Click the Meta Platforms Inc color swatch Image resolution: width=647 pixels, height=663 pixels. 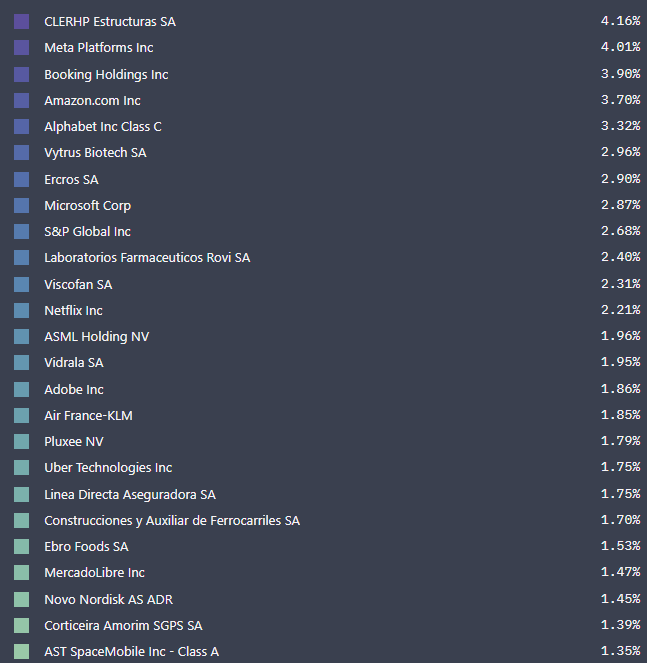click(x=22, y=48)
